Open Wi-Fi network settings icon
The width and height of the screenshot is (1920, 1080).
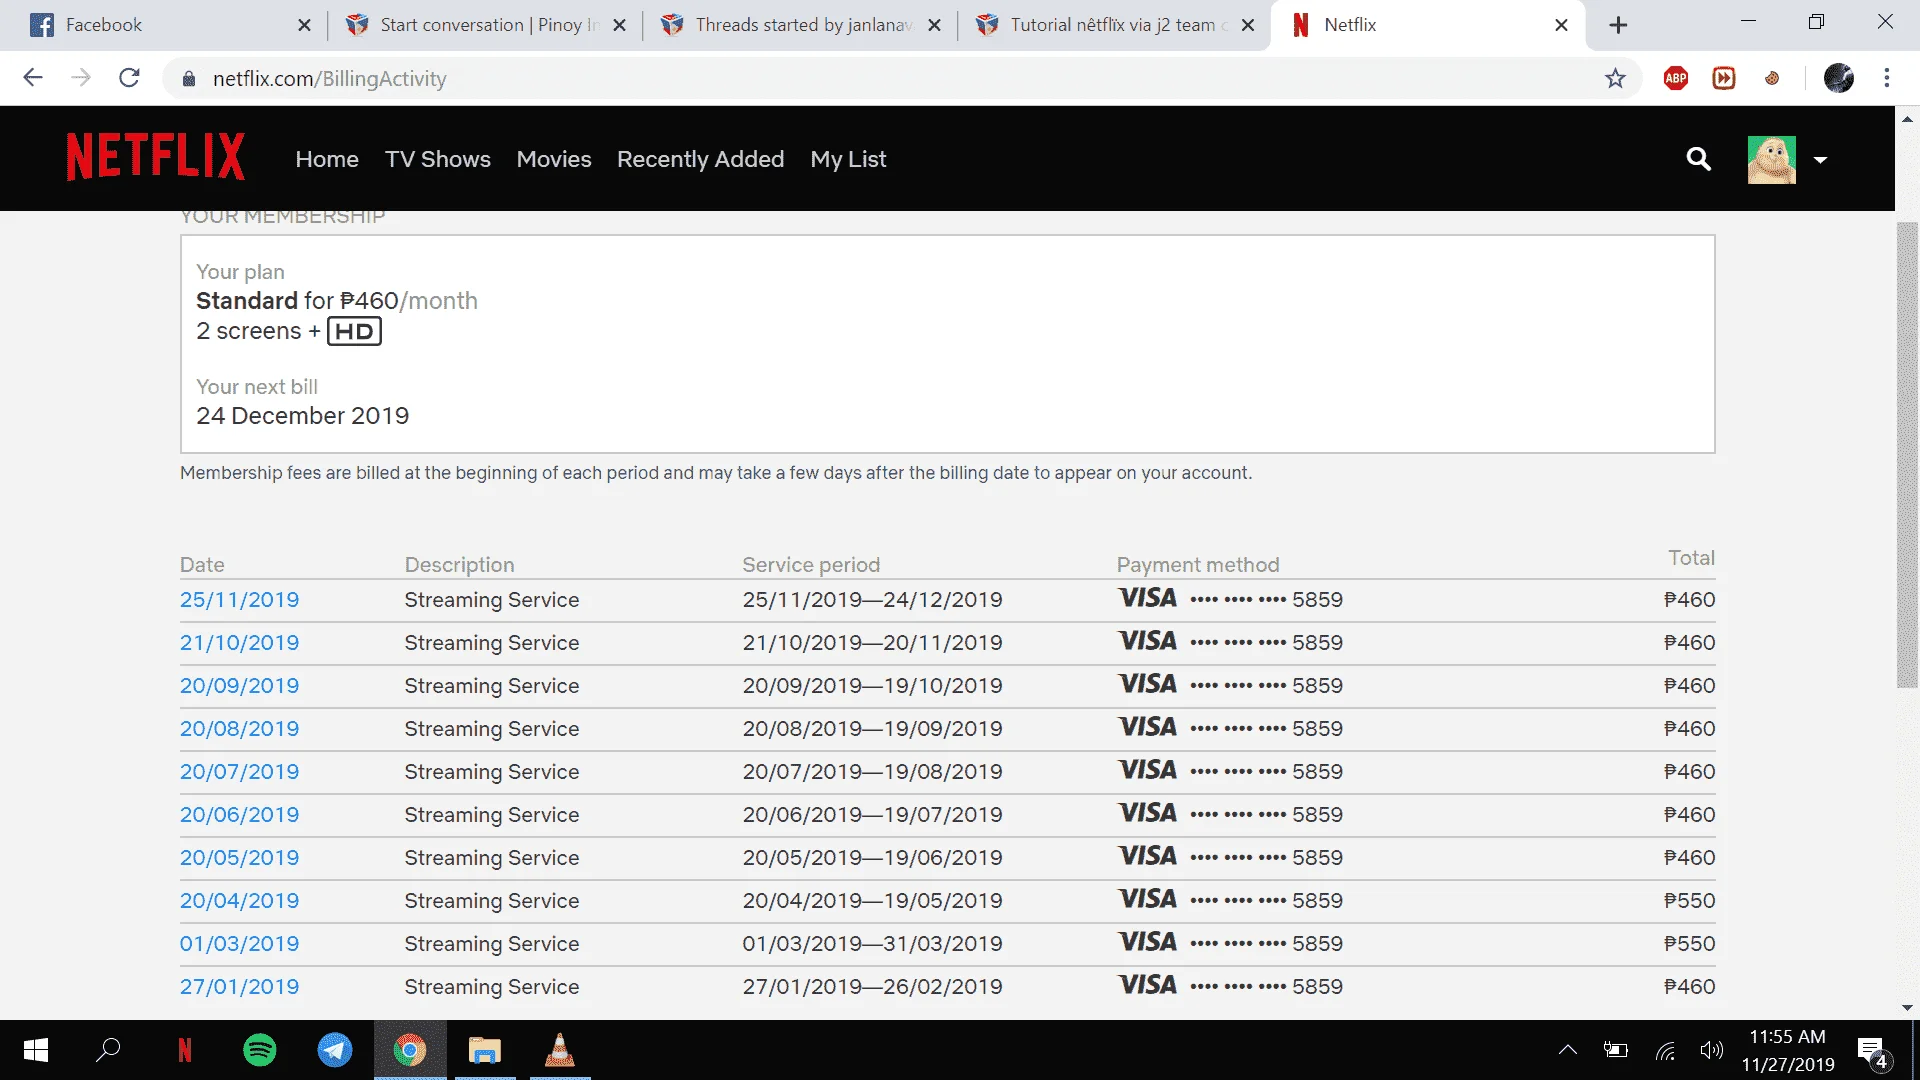click(x=1665, y=1050)
